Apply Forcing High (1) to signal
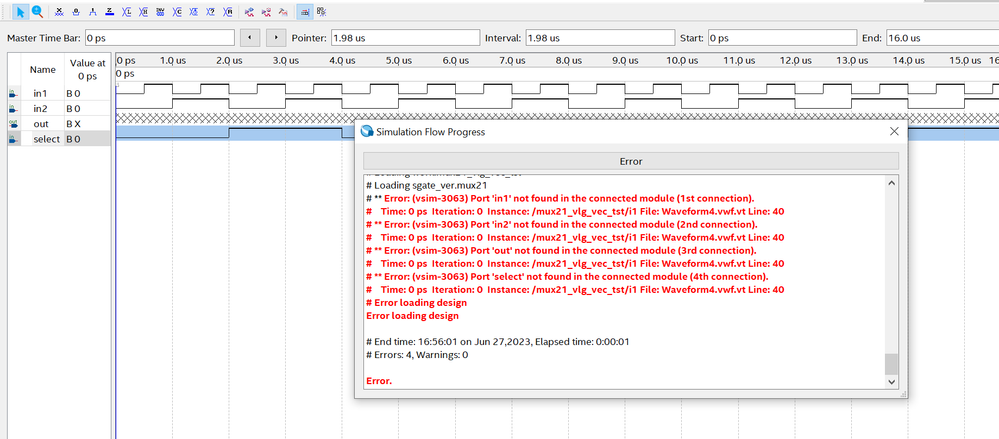This screenshot has width=999, height=439. tap(93, 12)
